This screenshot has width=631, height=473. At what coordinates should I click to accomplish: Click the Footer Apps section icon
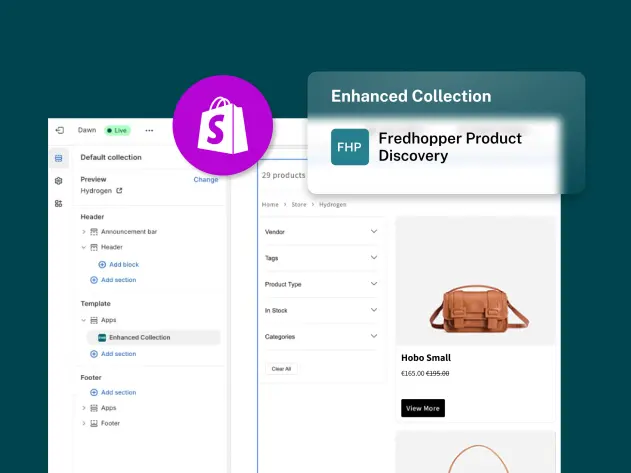[x=94, y=408]
